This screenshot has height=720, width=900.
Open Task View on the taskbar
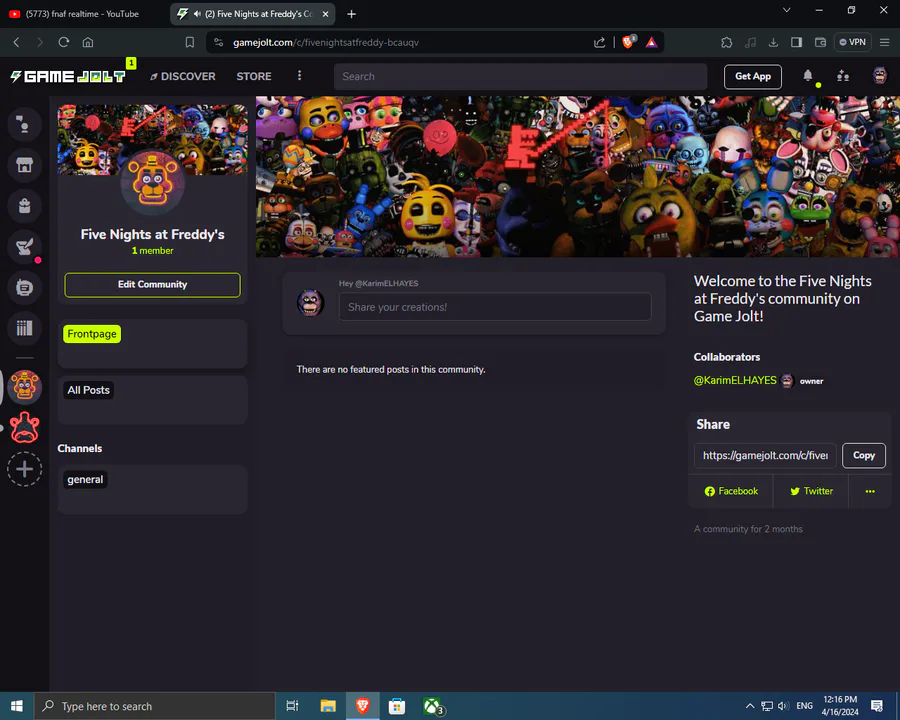(292, 706)
